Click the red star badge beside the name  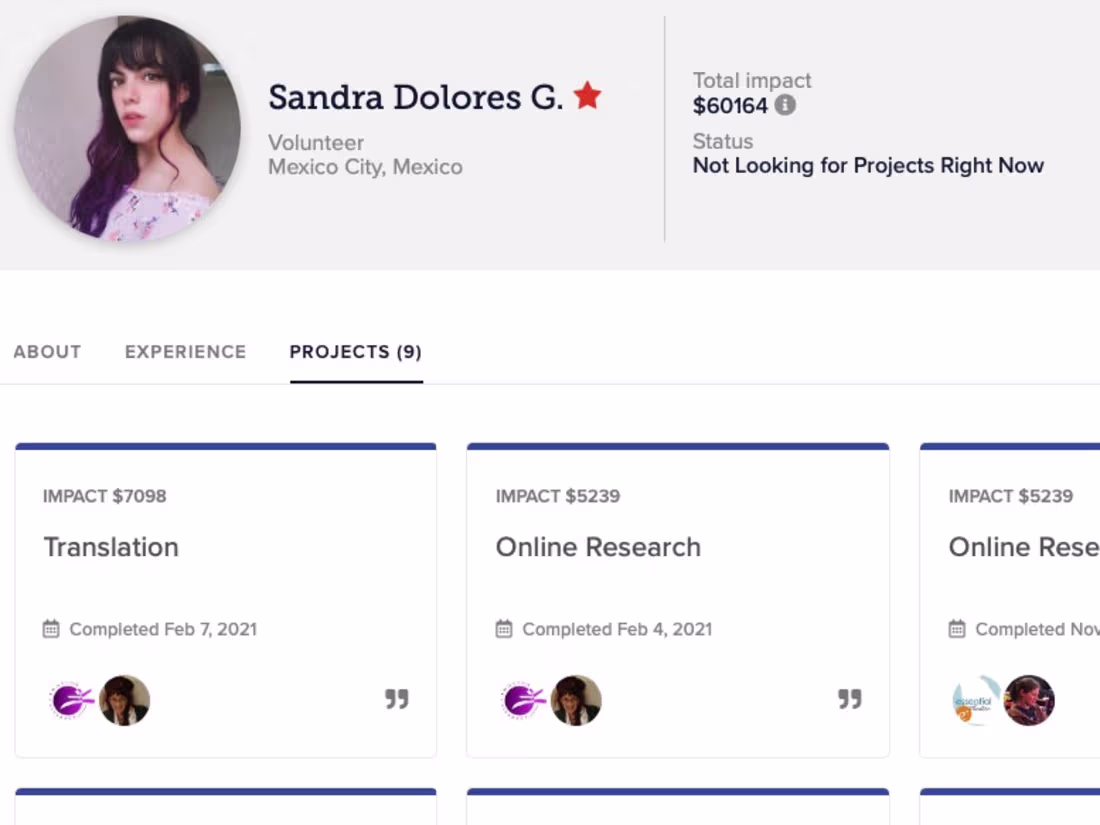coord(588,96)
